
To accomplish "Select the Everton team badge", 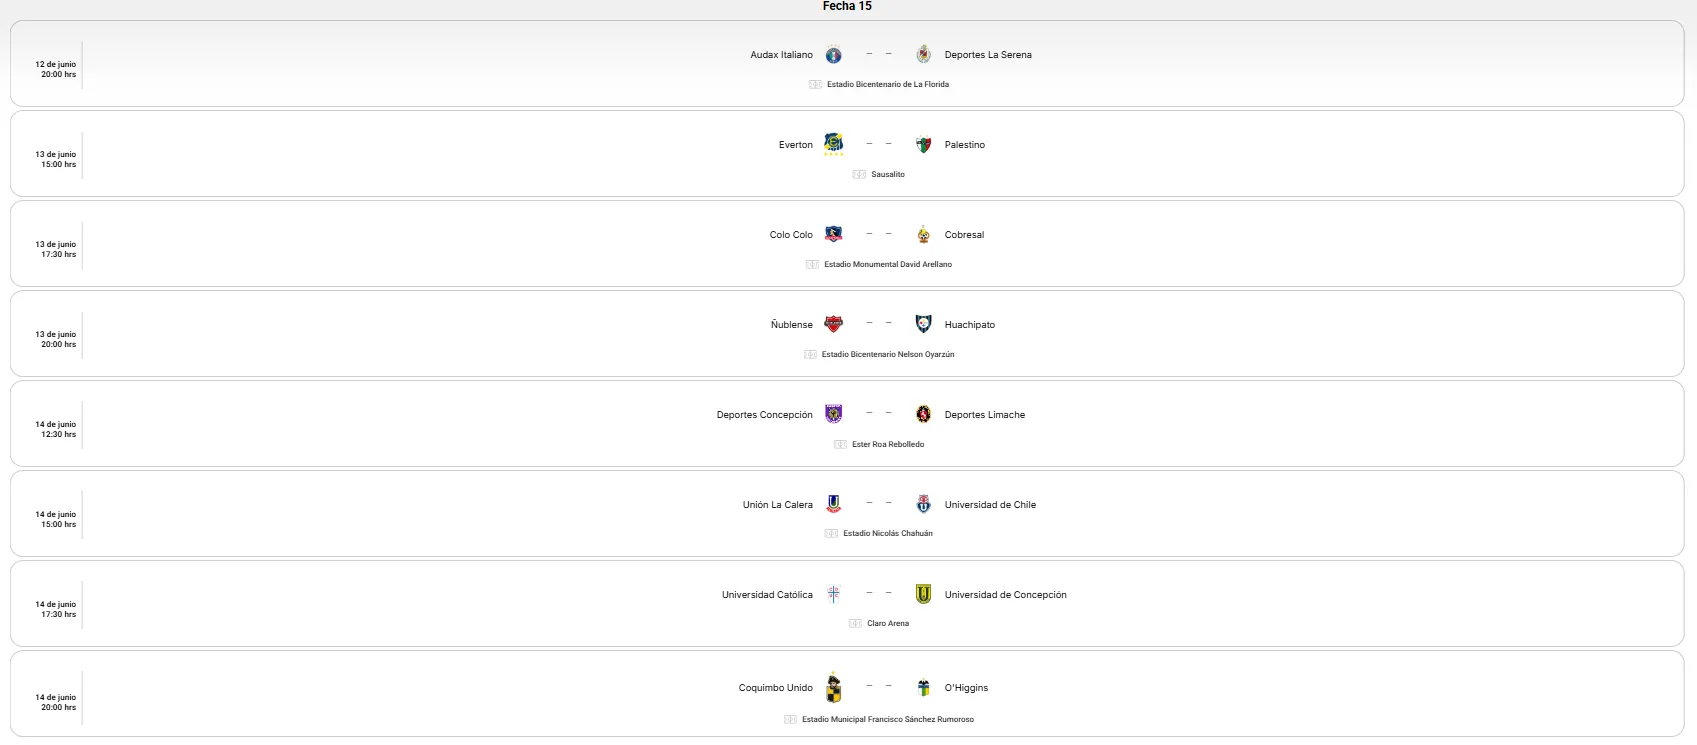I will 833,144.
